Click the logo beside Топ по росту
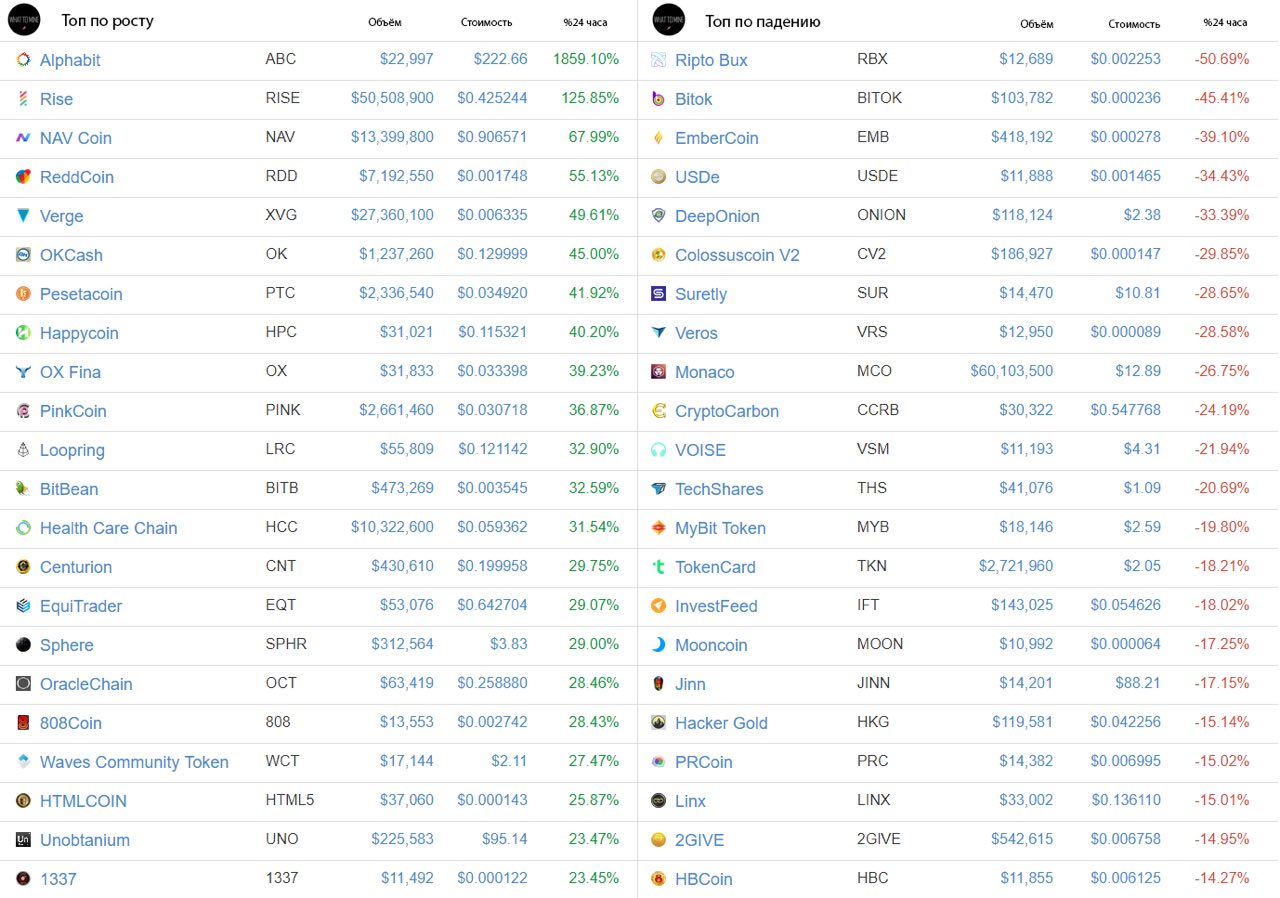 coord(24,20)
